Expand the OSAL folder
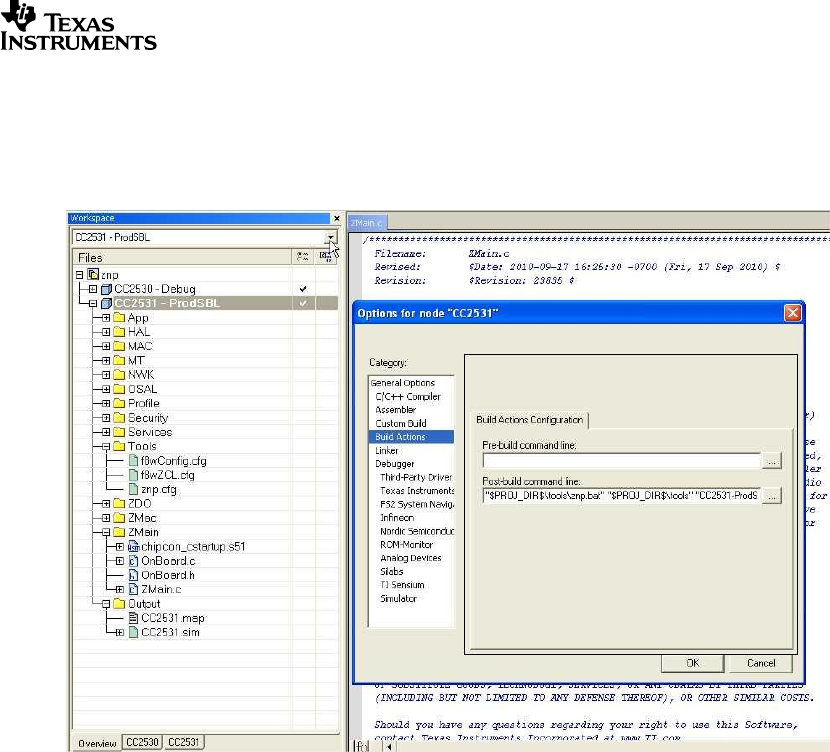This screenshot has height=752, width=830. 106,389
